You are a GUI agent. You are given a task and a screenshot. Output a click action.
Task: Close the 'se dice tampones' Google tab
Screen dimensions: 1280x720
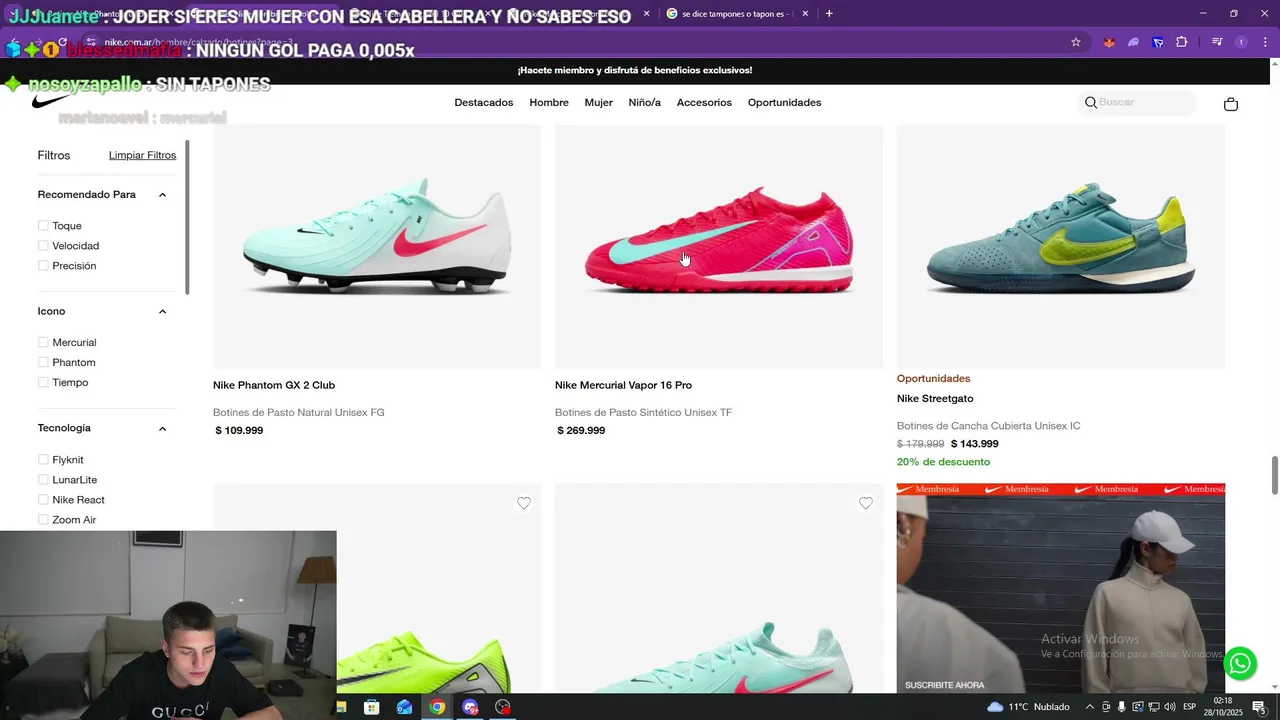point(805,14)
